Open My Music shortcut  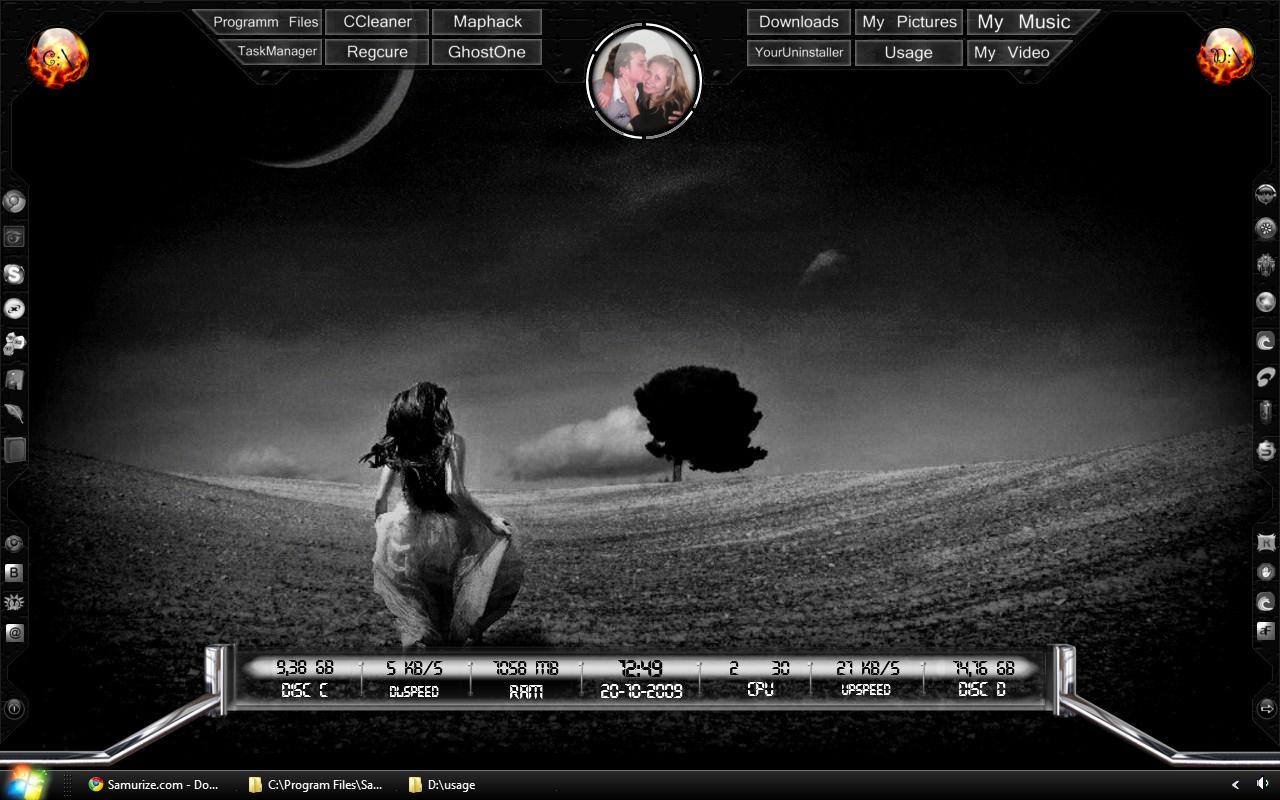coord(1023,22)
